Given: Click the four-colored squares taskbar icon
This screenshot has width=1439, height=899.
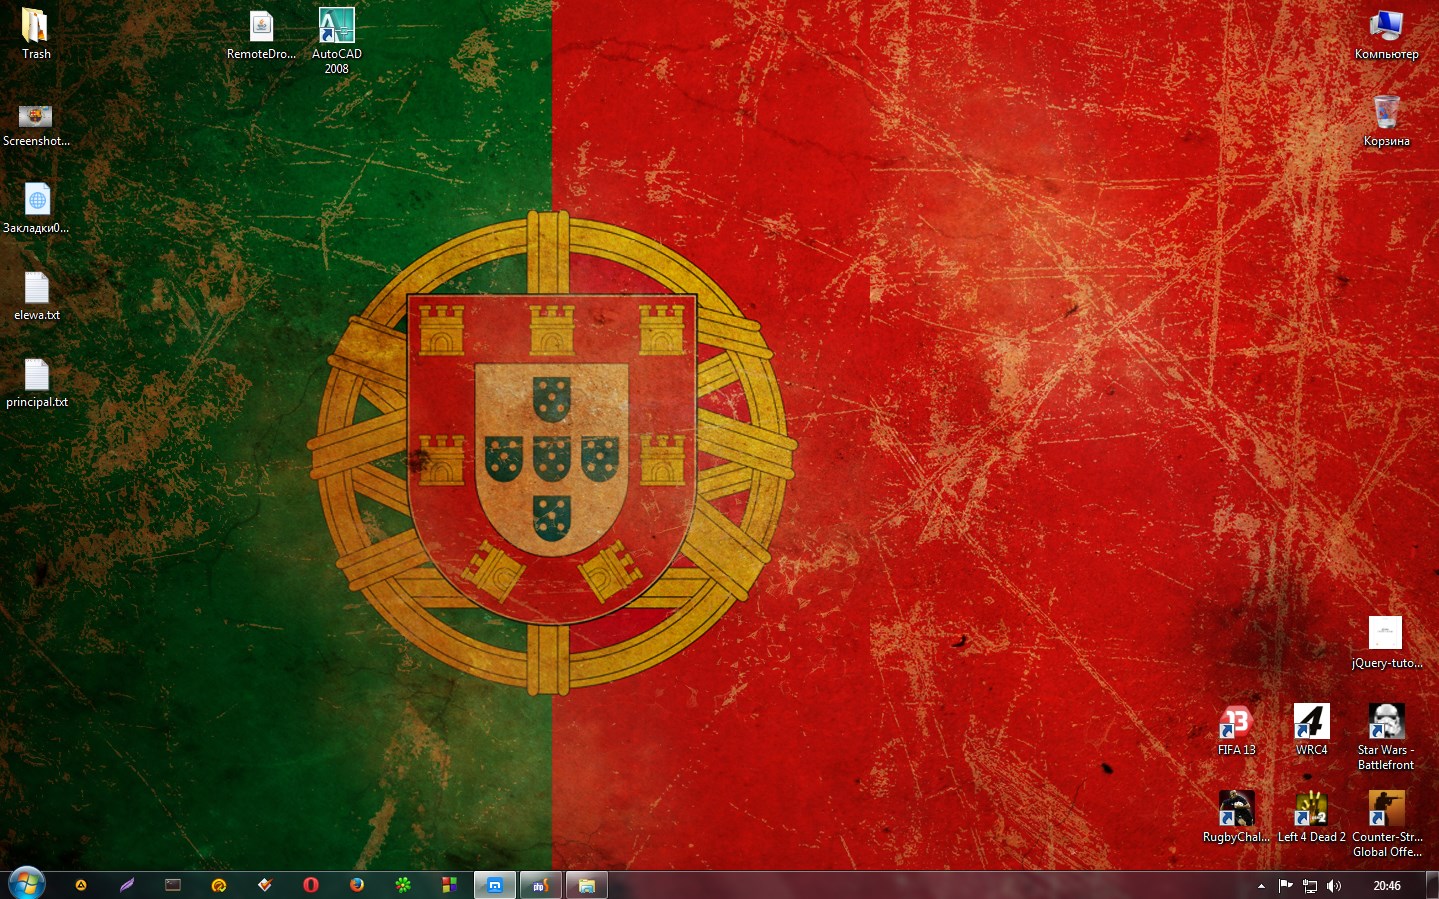Looking at the screenshot, I should [x=449, y=885].
